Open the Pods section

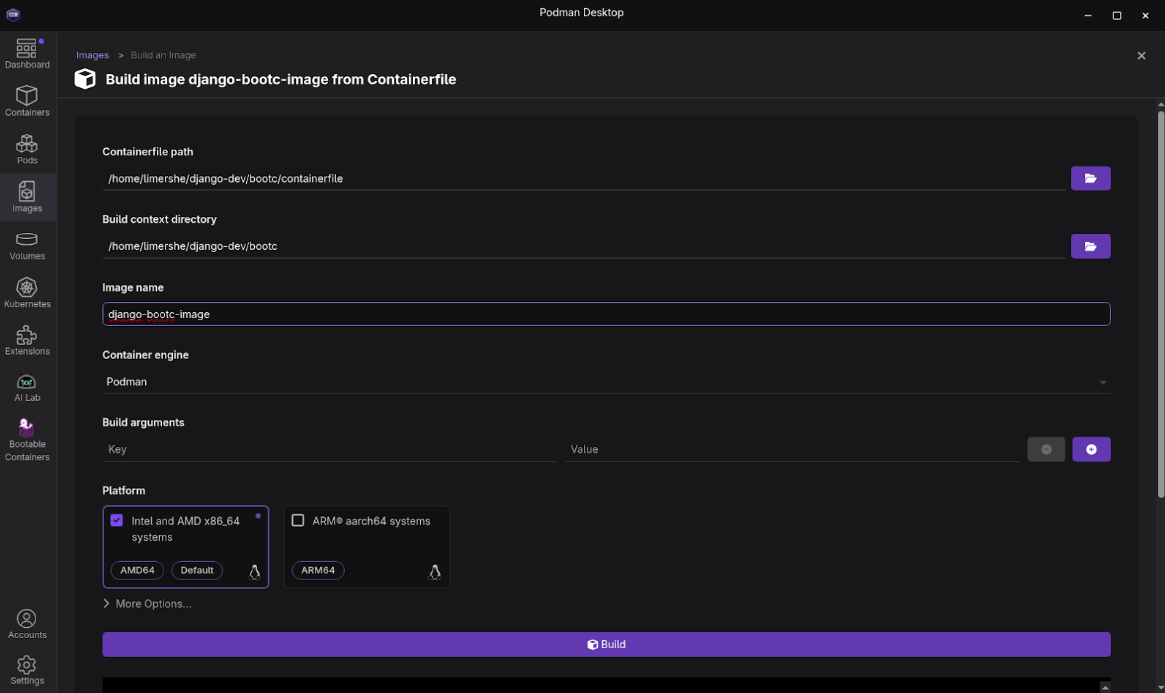27,149
